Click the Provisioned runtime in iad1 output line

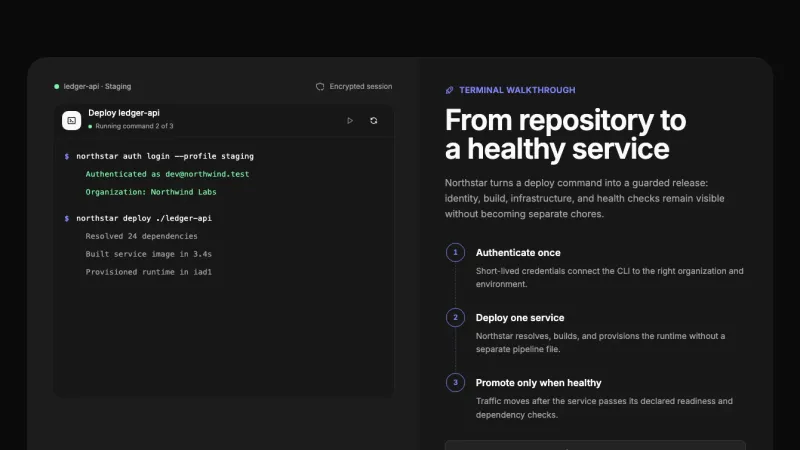click(148, 272)
